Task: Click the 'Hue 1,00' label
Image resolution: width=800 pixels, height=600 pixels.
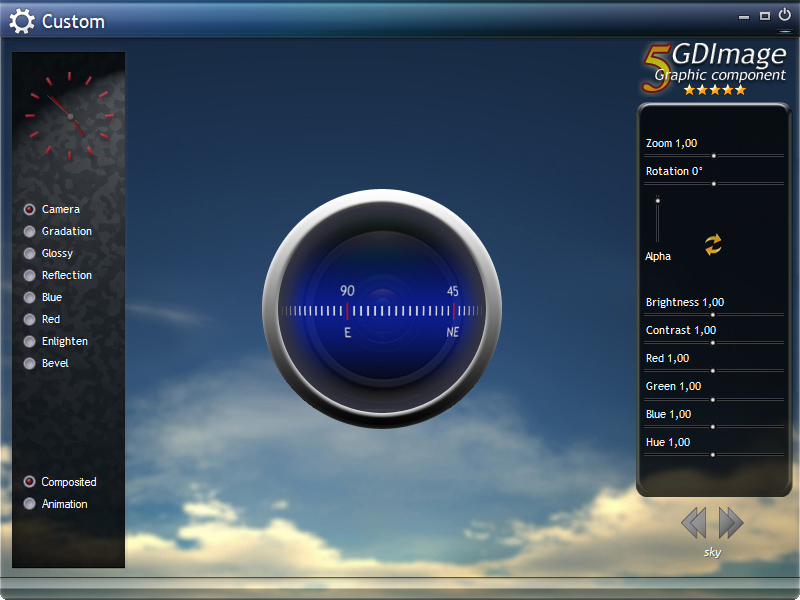Action: tap(668, 442)
